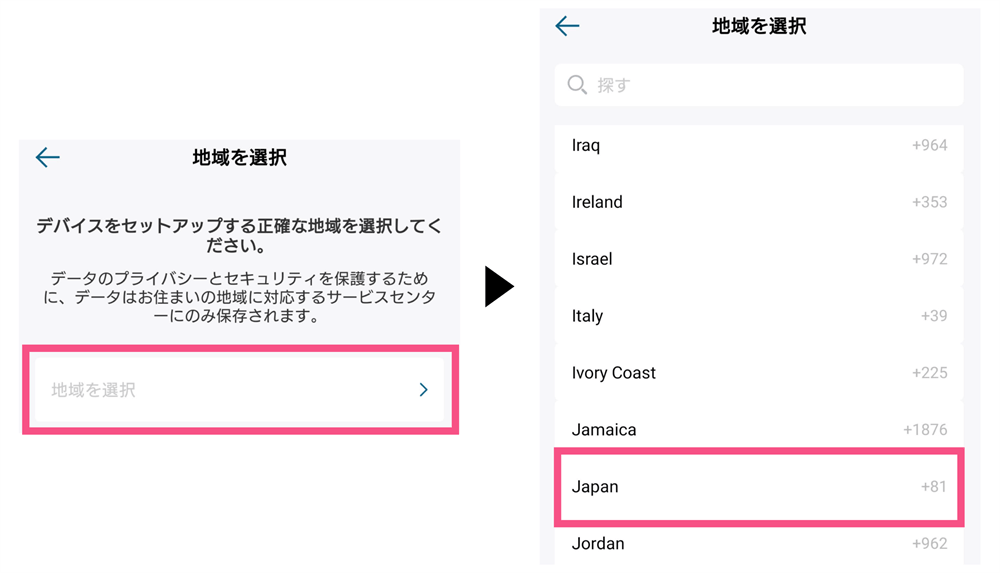Click the +964 code beside Iraq
The height and width of the screenshot is (573, 1000).
(929, 145)
